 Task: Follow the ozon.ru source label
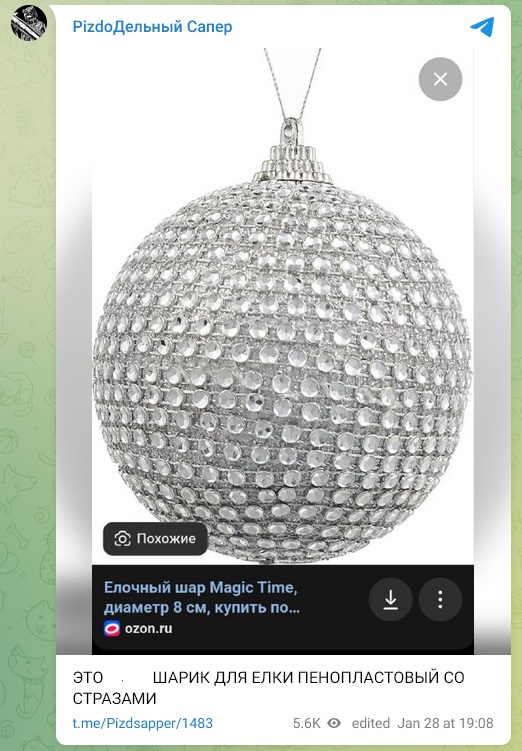[148, 628]
